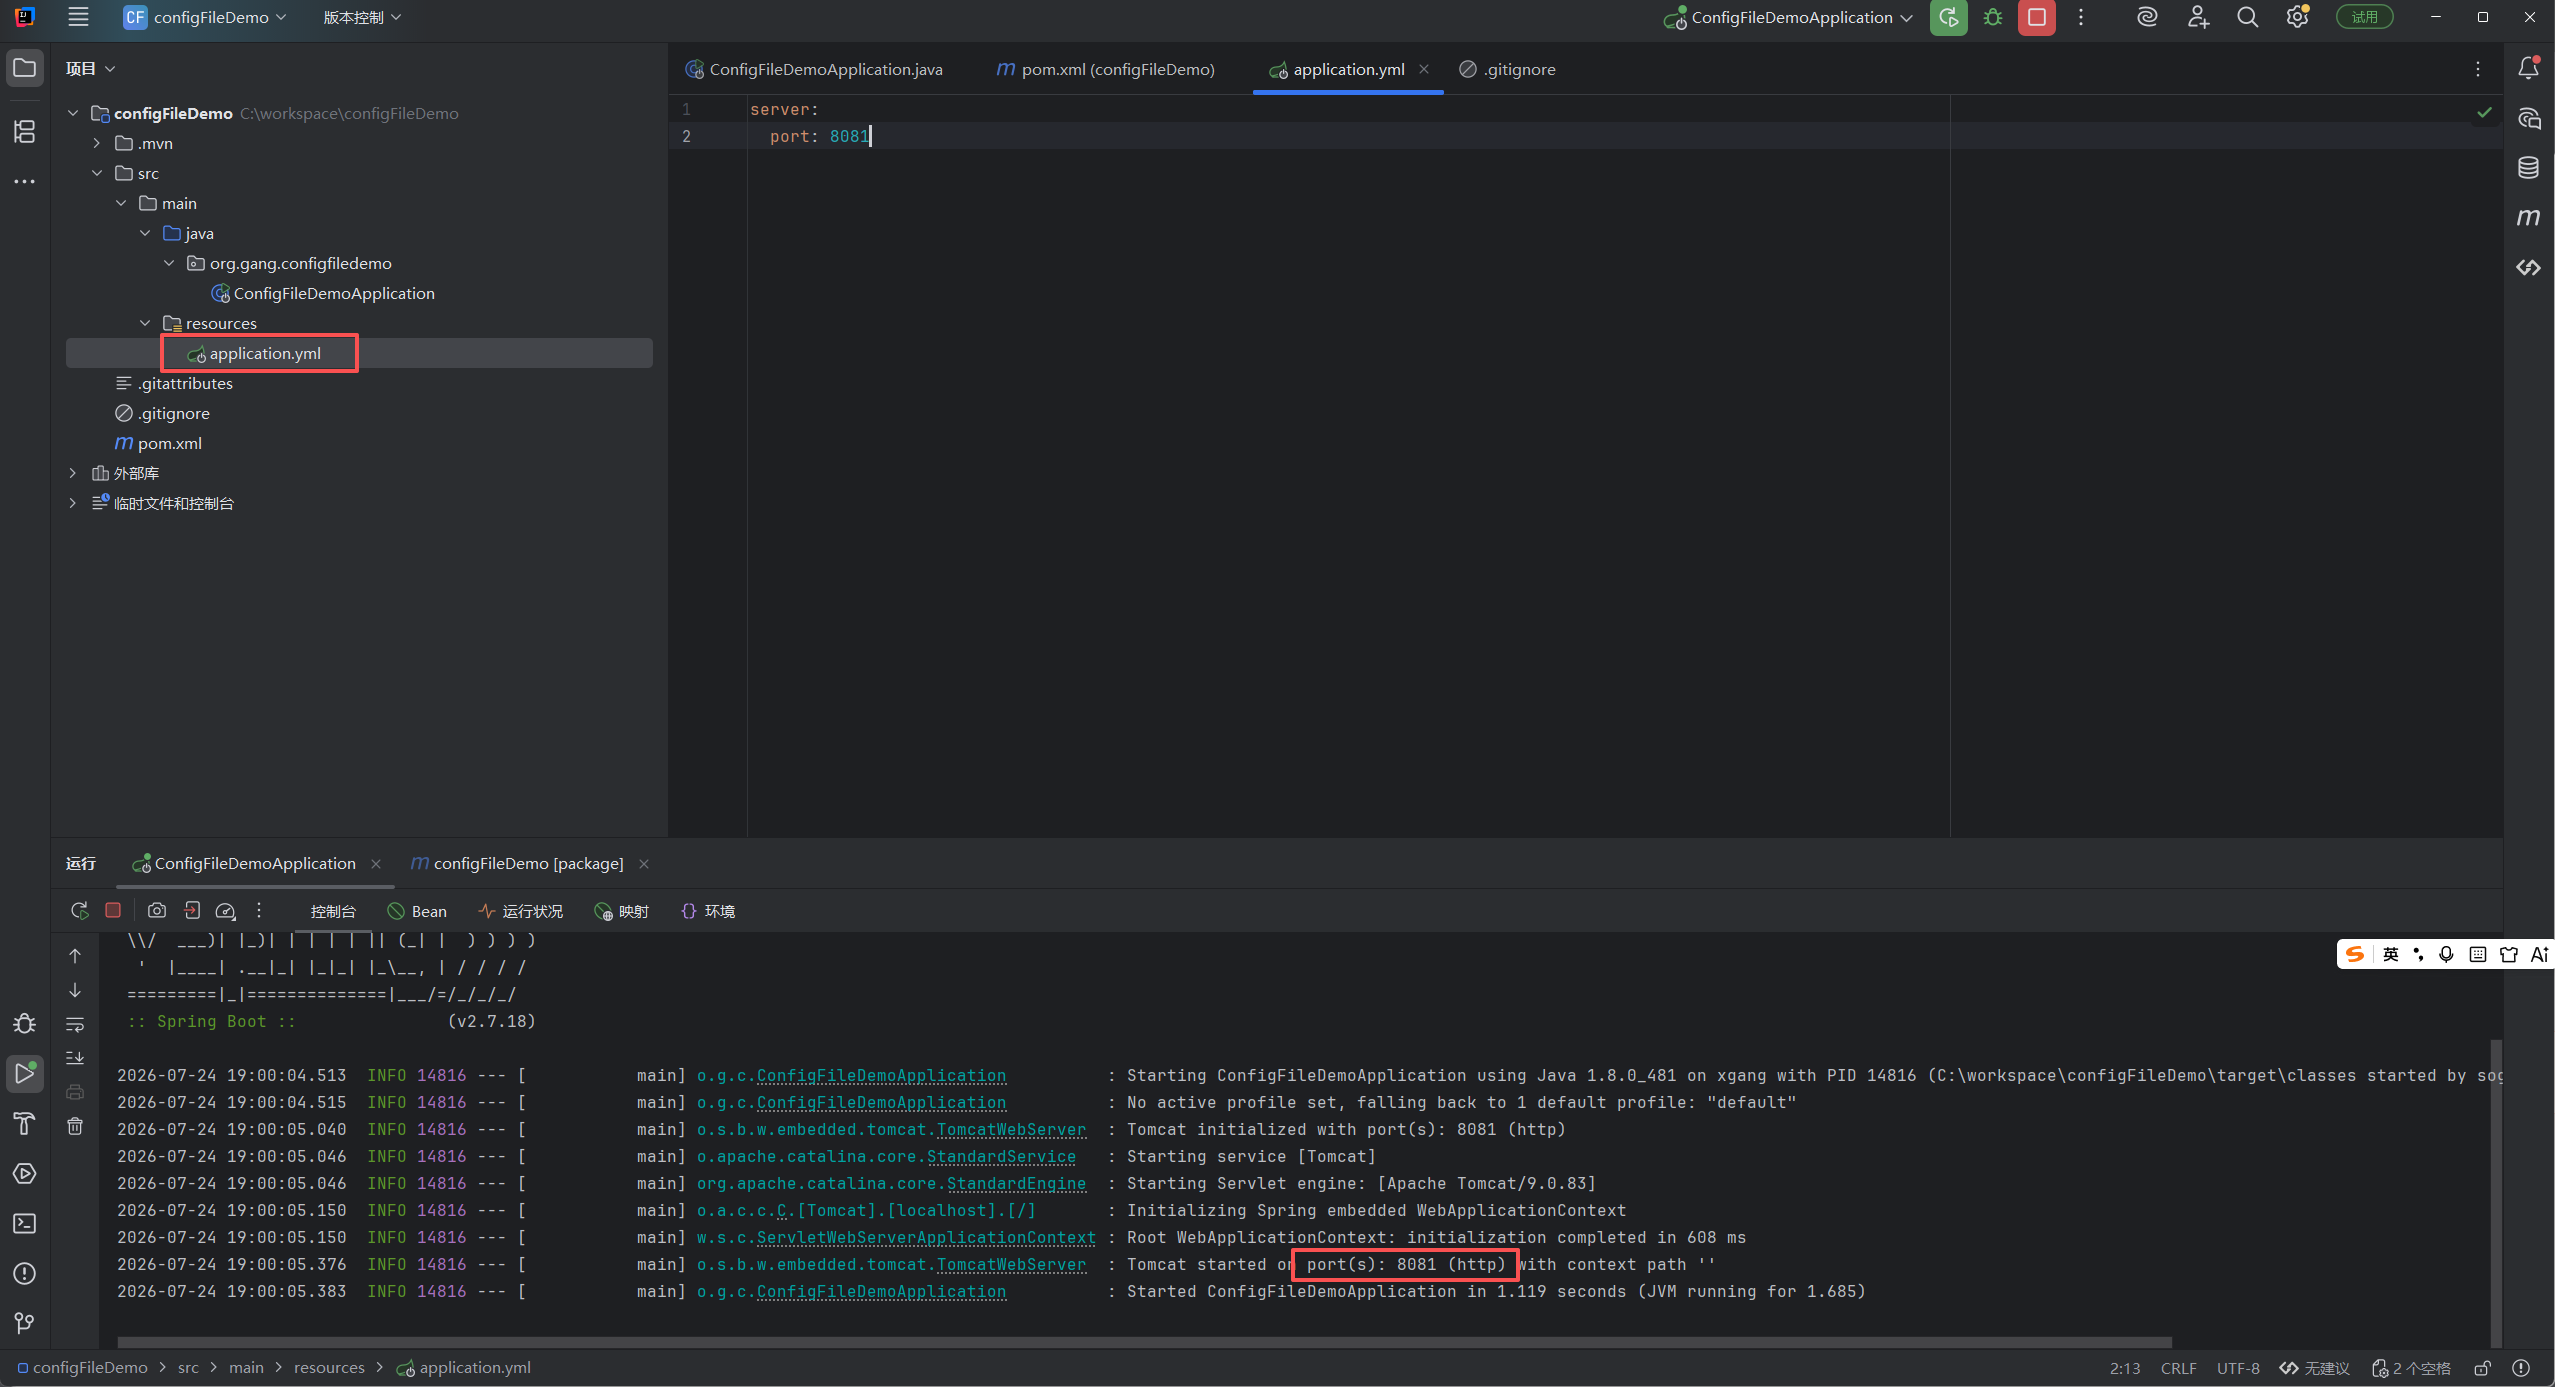Open Maven tool window
2555x1387 pixels.
tap(2529, 218)
